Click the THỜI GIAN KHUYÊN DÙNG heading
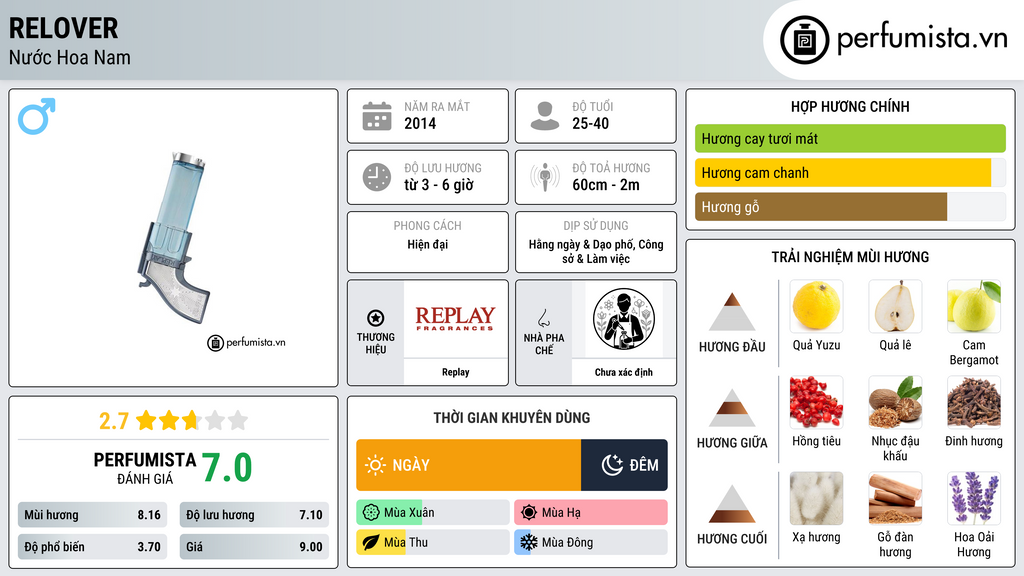1024x576 pixels. point(512,418)
